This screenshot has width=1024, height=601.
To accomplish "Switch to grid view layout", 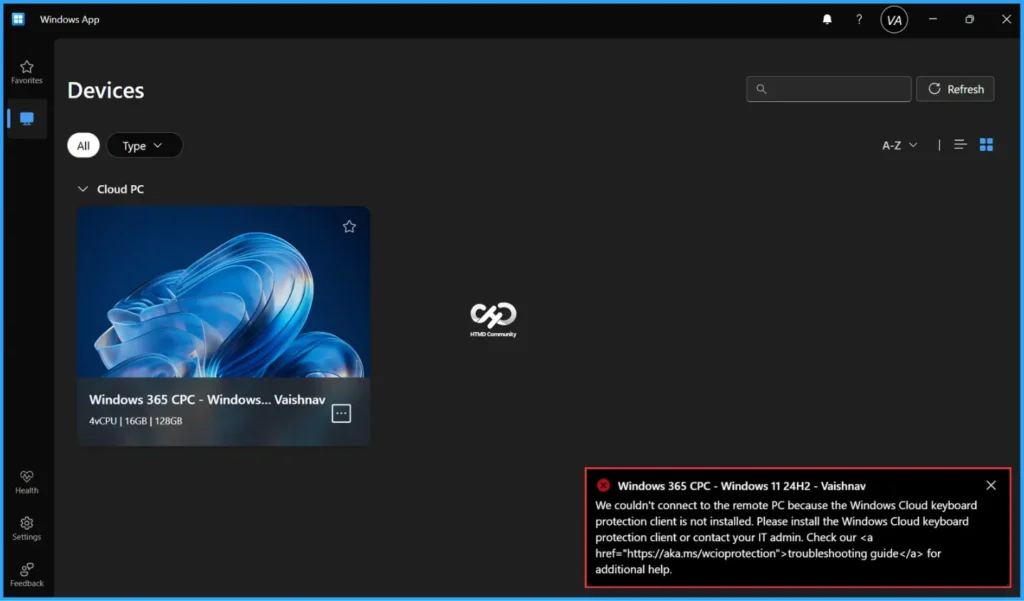I will pyautogui.click(x=986, y=145).
